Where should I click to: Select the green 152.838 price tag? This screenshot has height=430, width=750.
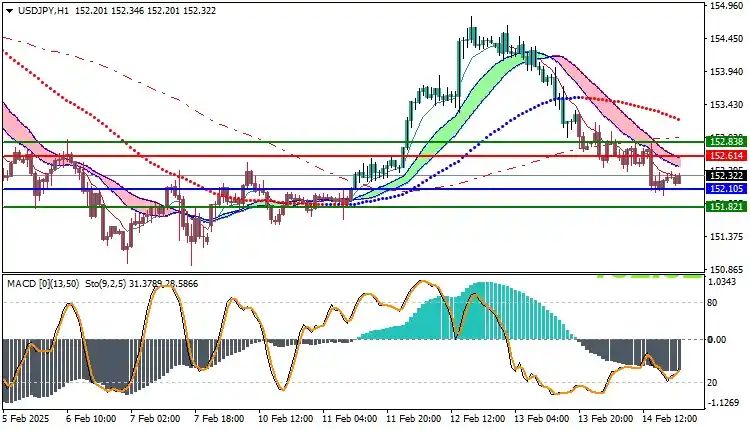(723, 142)
